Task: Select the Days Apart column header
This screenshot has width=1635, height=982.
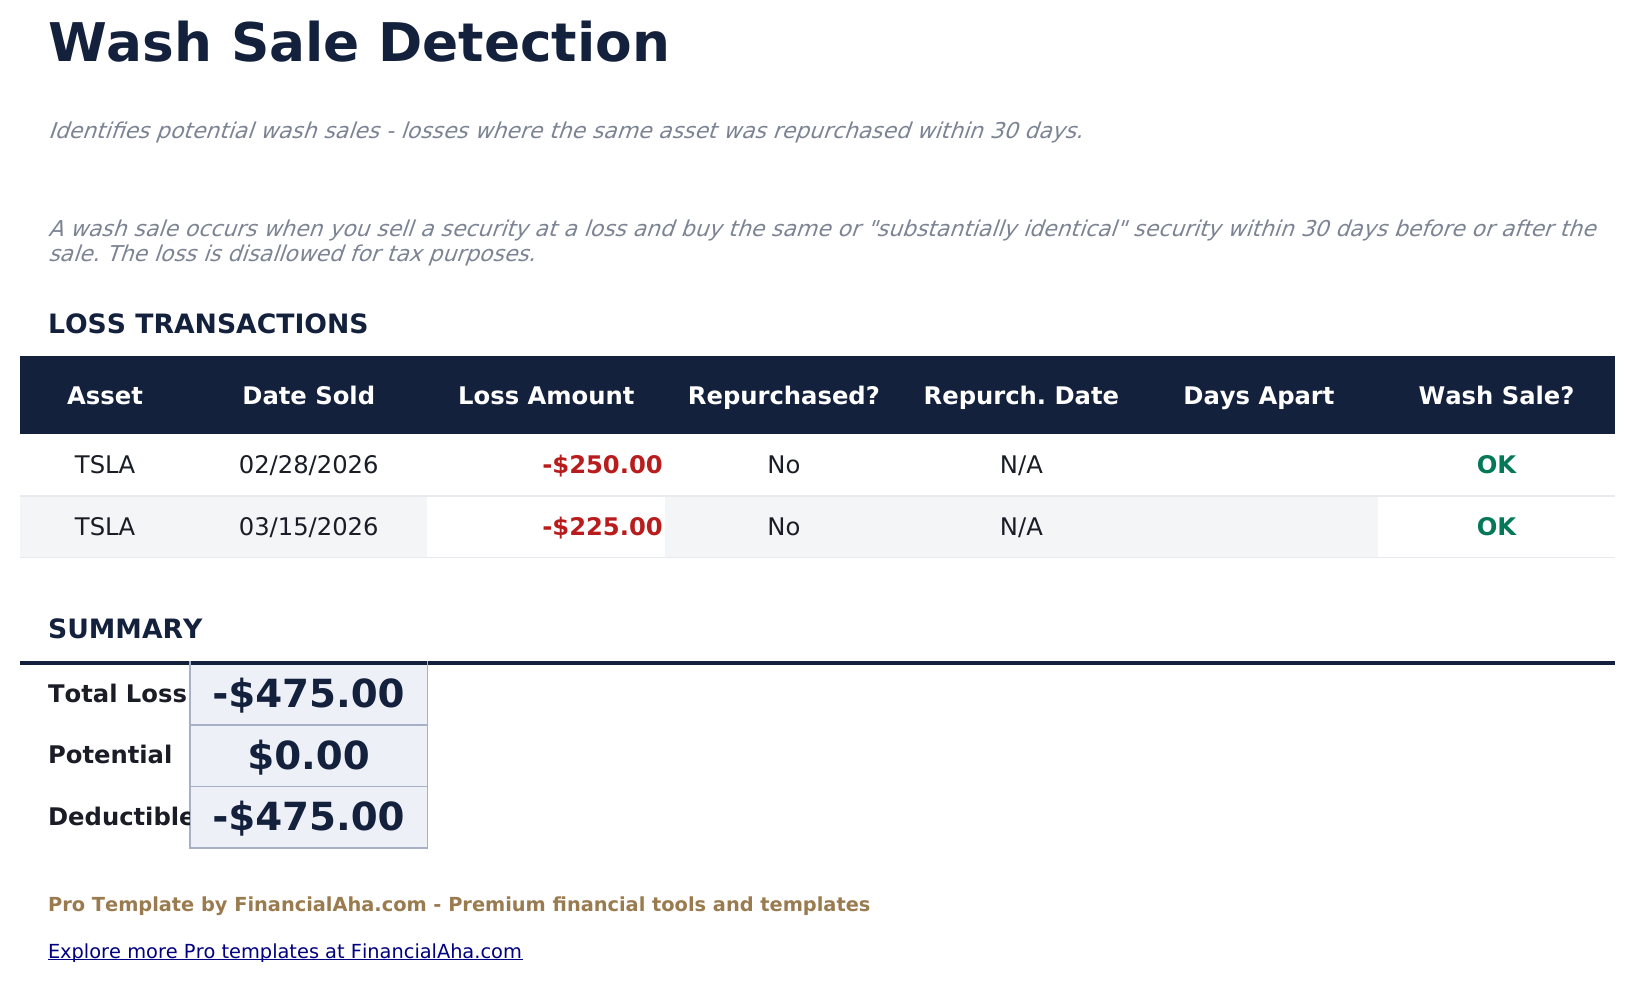Action: point(1259,395)
